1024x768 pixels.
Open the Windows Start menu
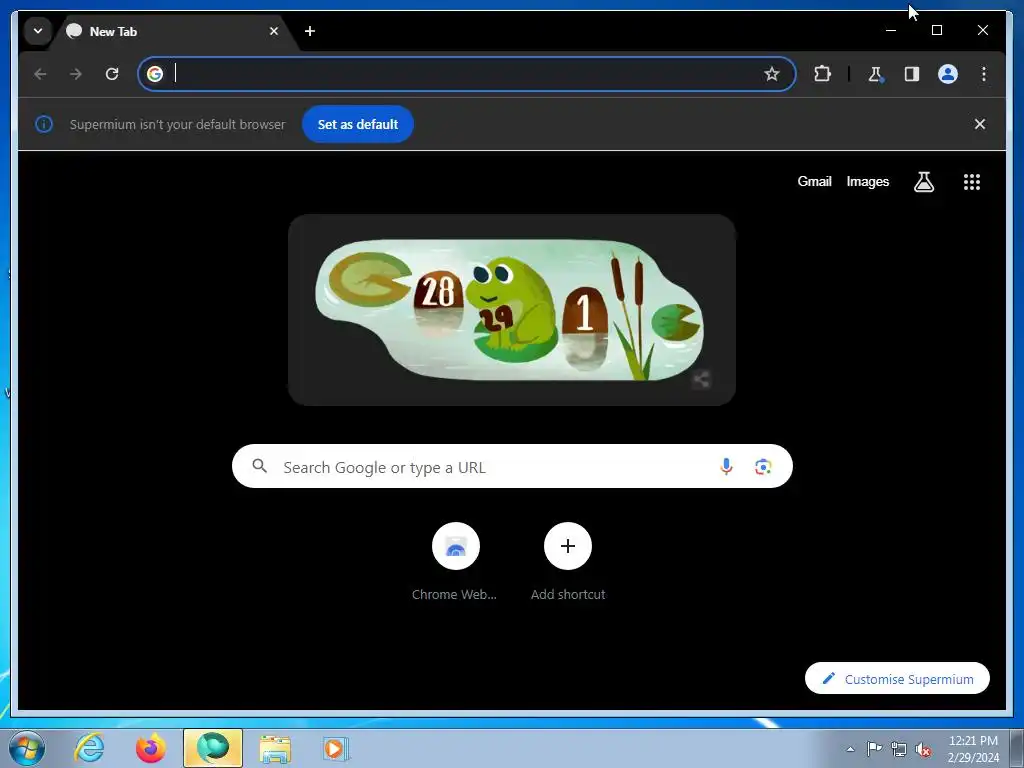tap(26, 748)
